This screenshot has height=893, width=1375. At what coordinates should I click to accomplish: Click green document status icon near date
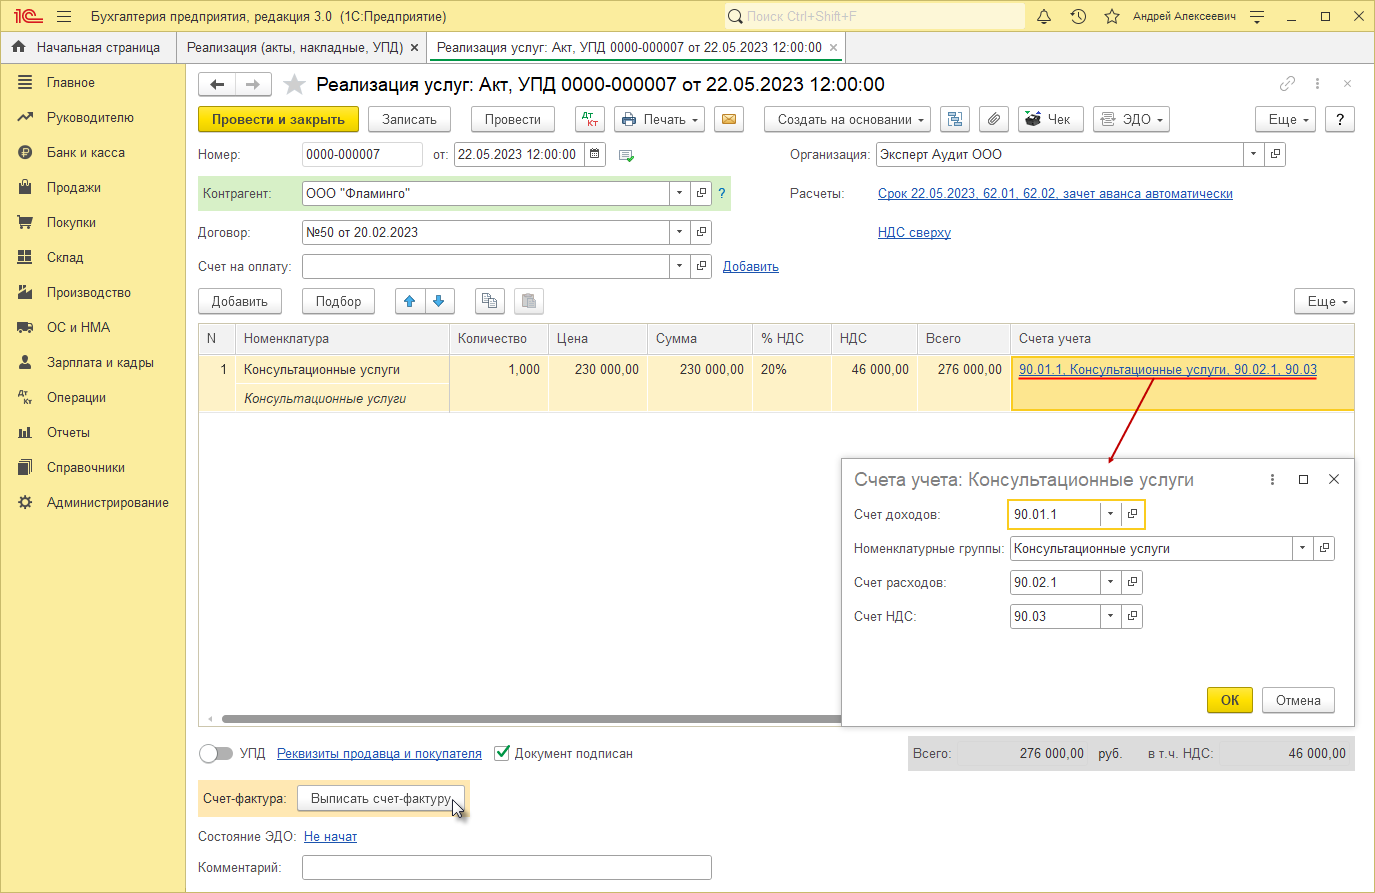627,155
